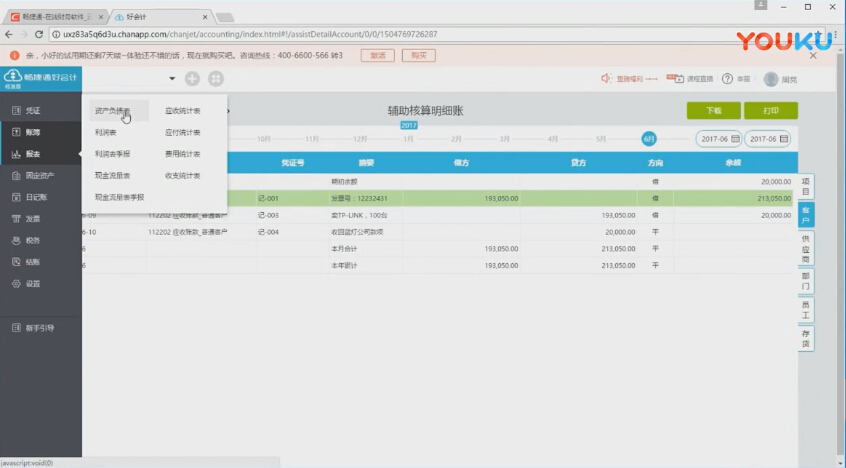Click the user avatar 周亮

pyautogui.click(x=771, y=79)
